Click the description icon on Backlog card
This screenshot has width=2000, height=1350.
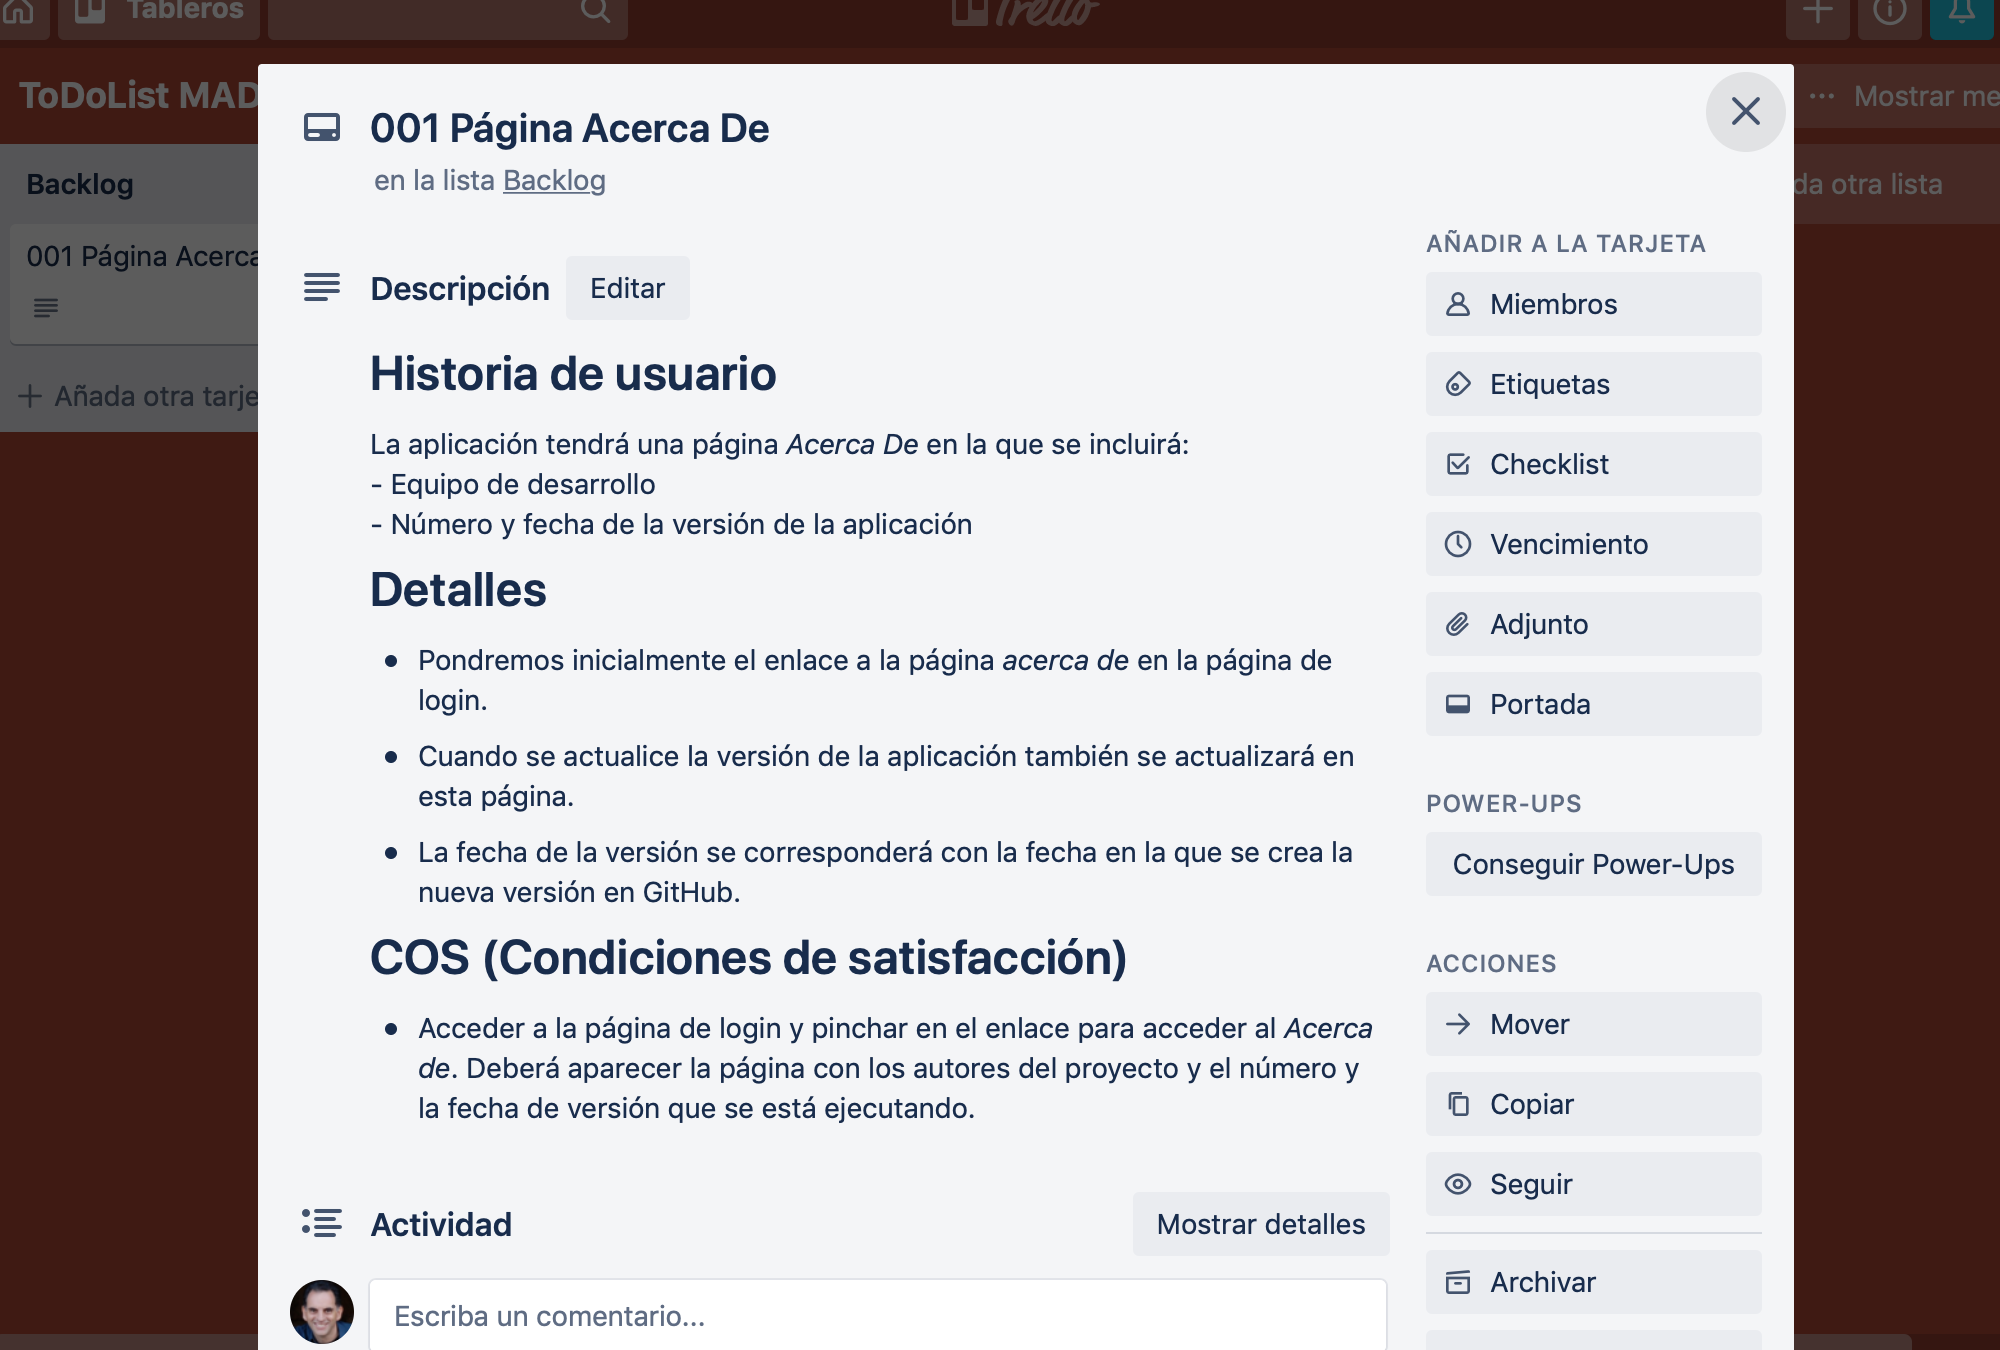45,308
